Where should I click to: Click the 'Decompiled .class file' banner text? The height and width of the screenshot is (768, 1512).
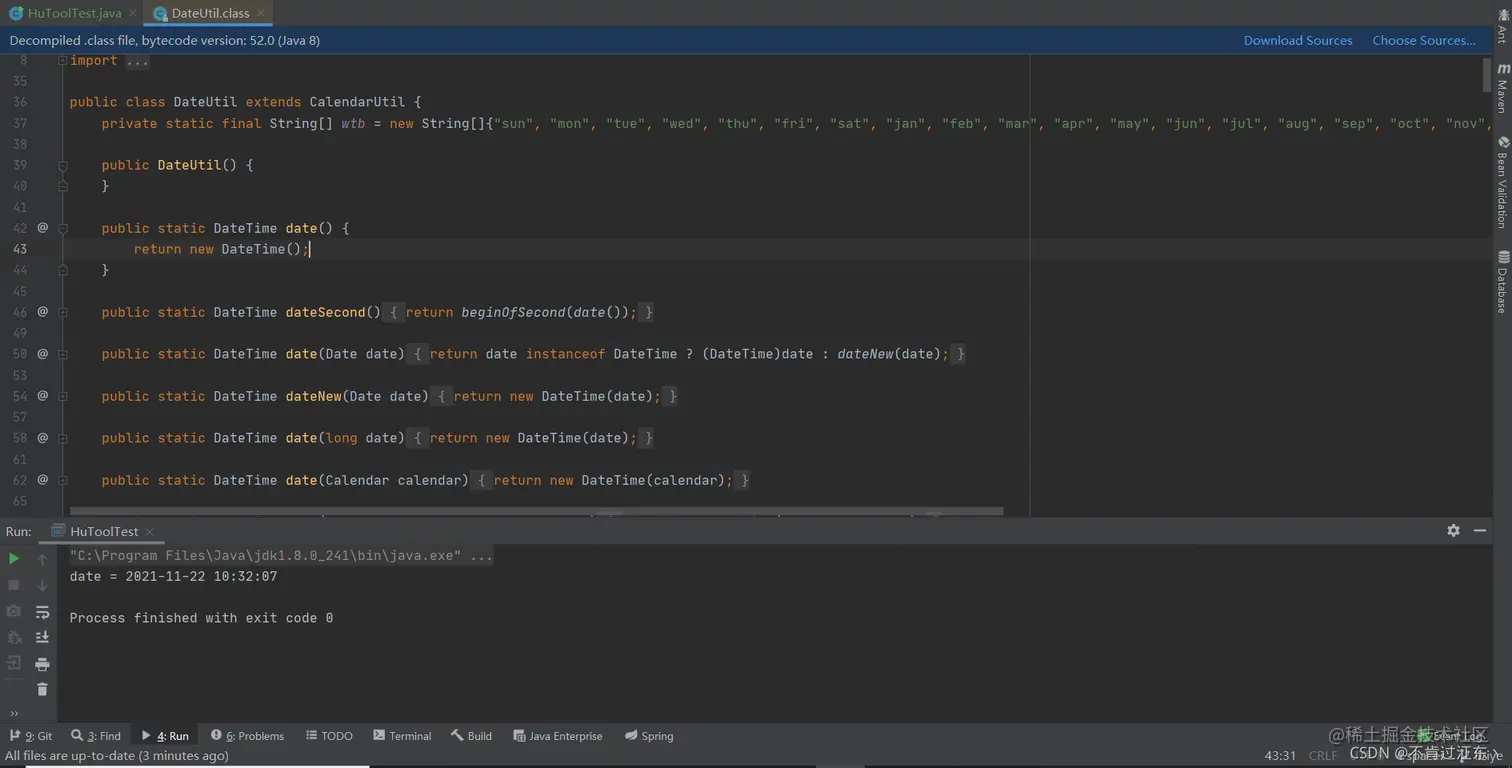coord(165,40)
